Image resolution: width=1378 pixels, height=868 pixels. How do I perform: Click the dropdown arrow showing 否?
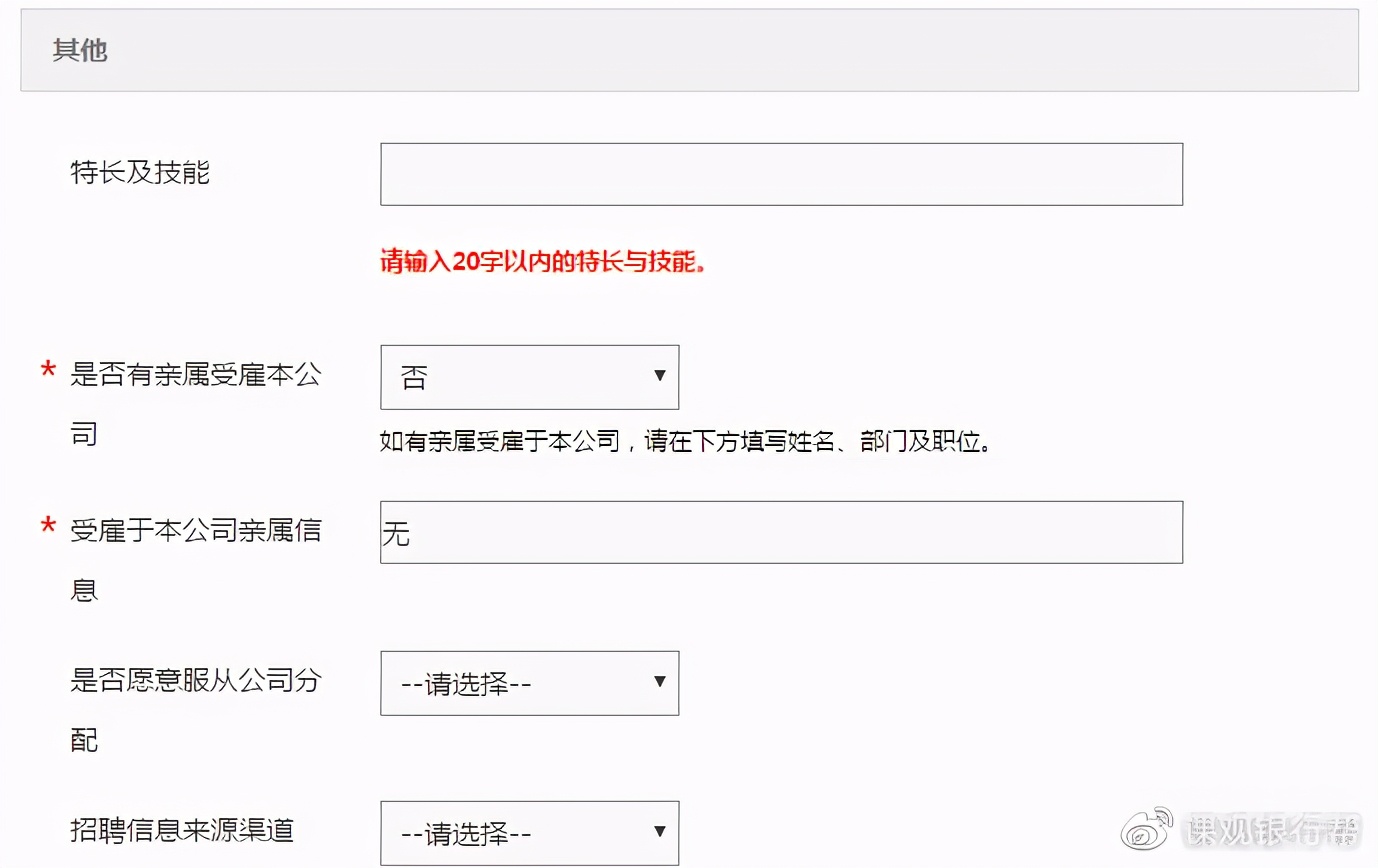coord(660,377)
